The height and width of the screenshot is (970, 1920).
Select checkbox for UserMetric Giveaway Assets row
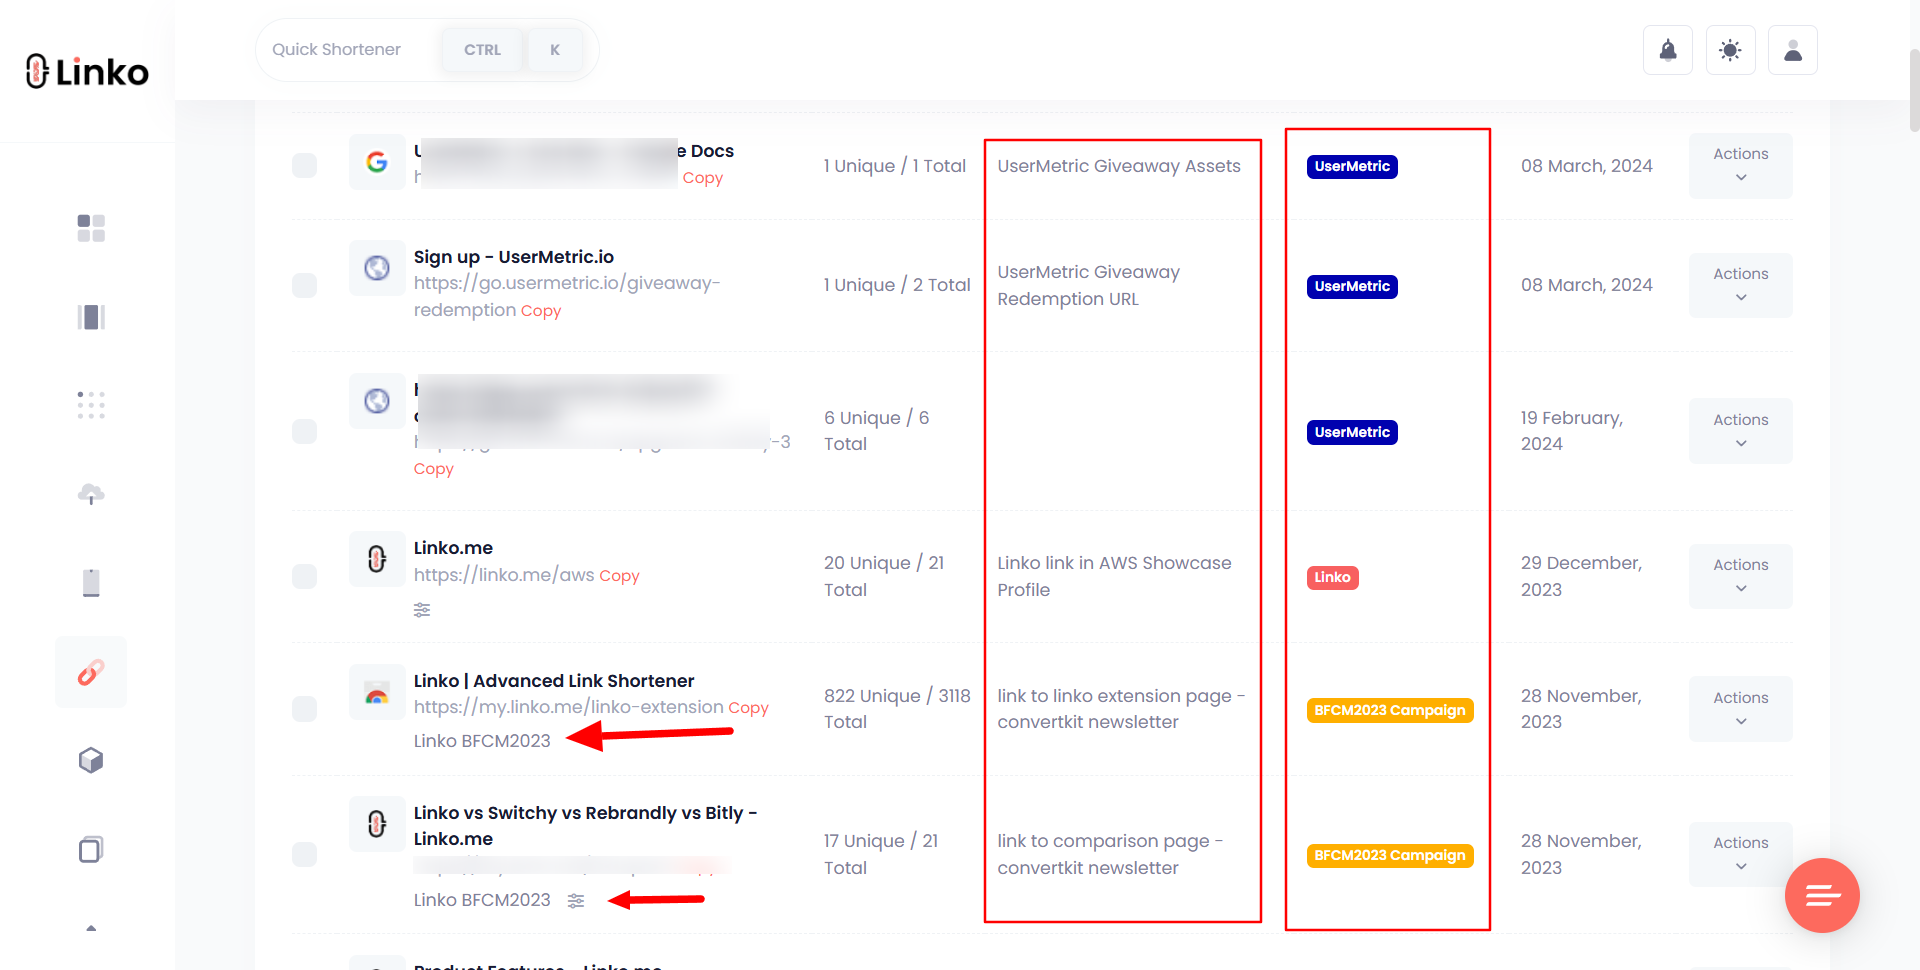click(304, 165)
